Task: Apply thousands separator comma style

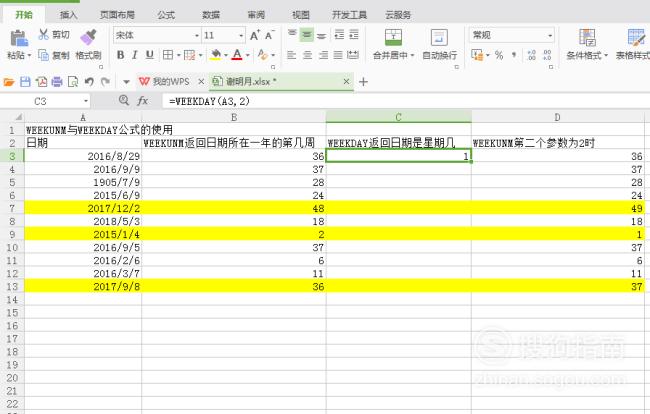Action: pyautogui.click(x=514, y=55)
